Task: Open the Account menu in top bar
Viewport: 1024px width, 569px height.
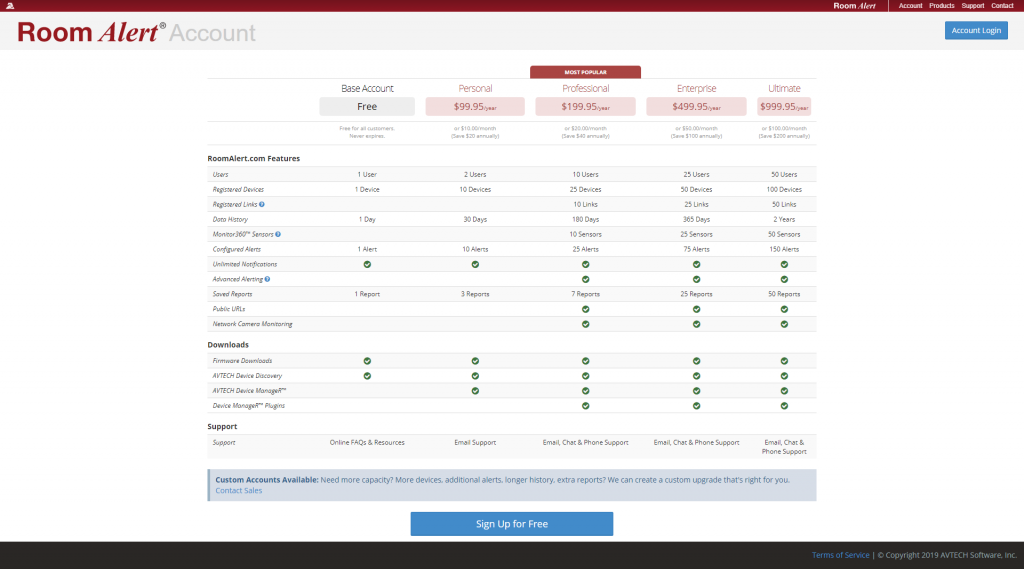Action: tap(910, 6)
